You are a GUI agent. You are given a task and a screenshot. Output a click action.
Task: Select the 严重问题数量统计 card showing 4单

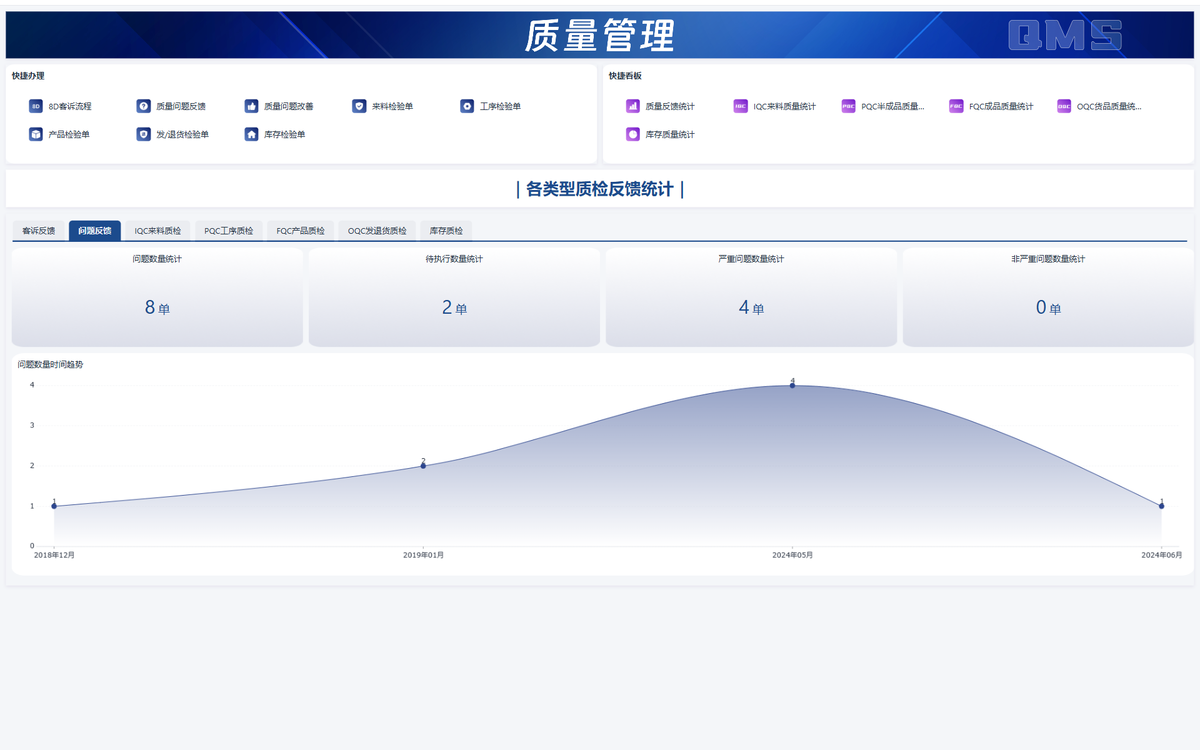coord(751,298)
